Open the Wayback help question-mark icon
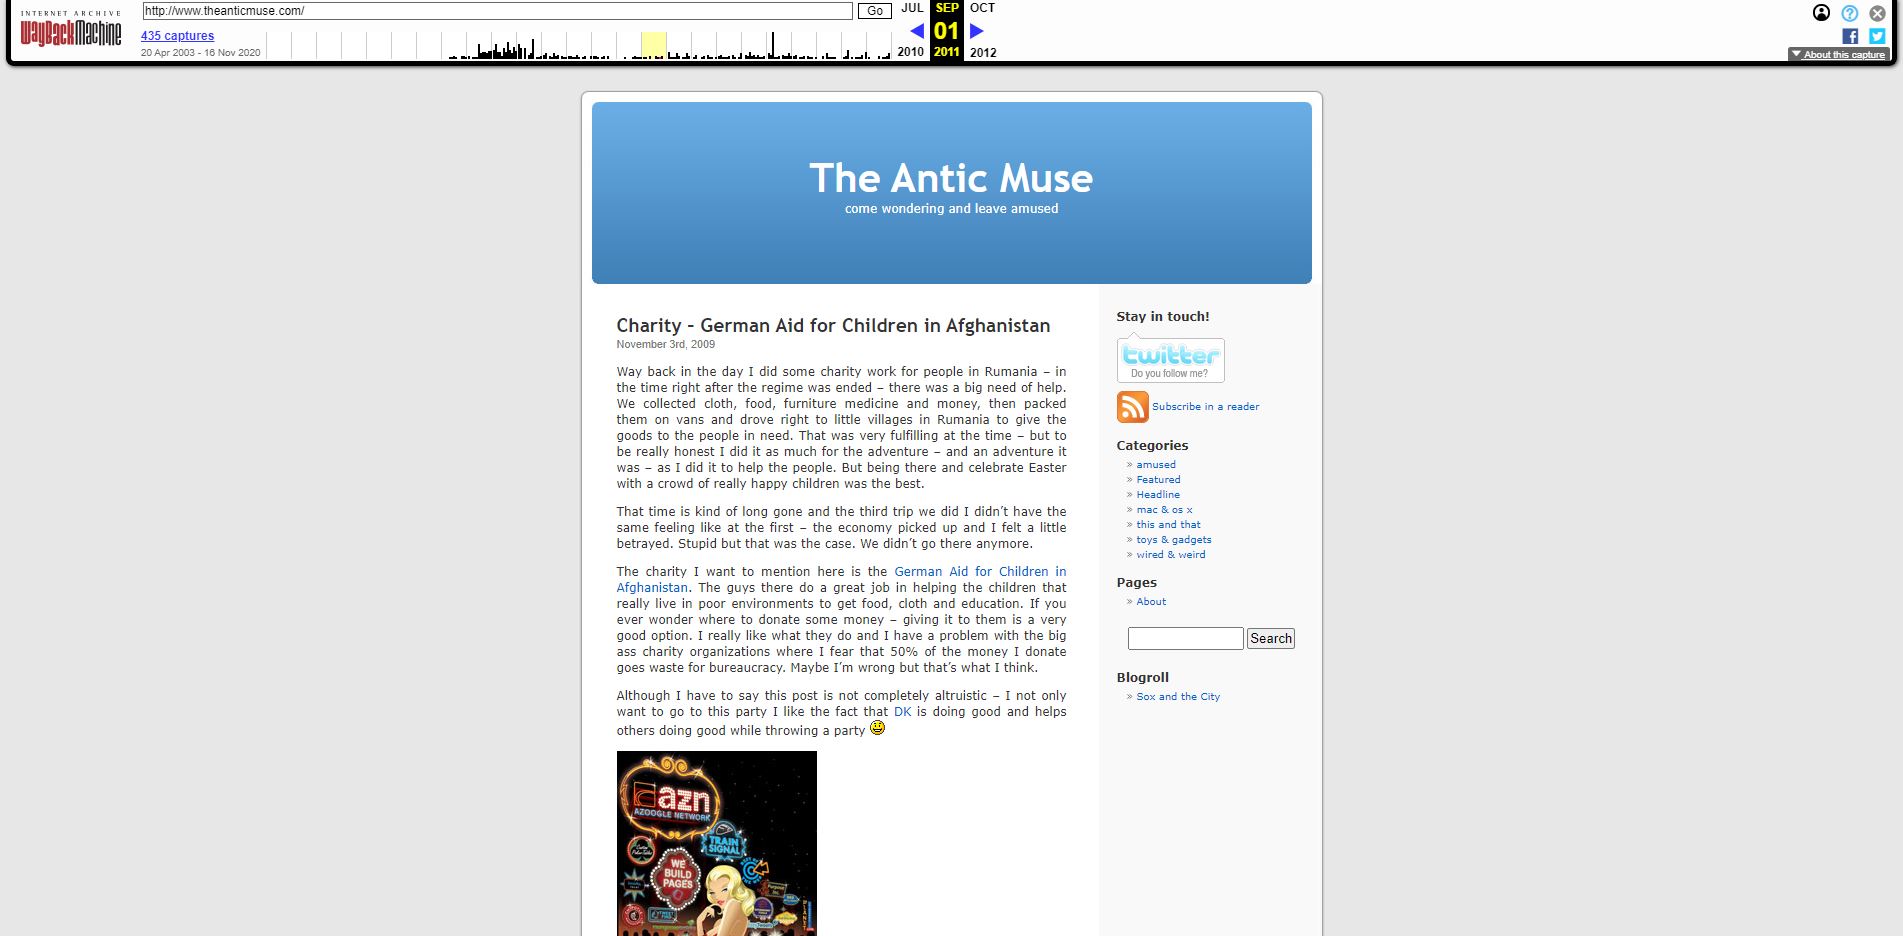 pos(1849,13)
